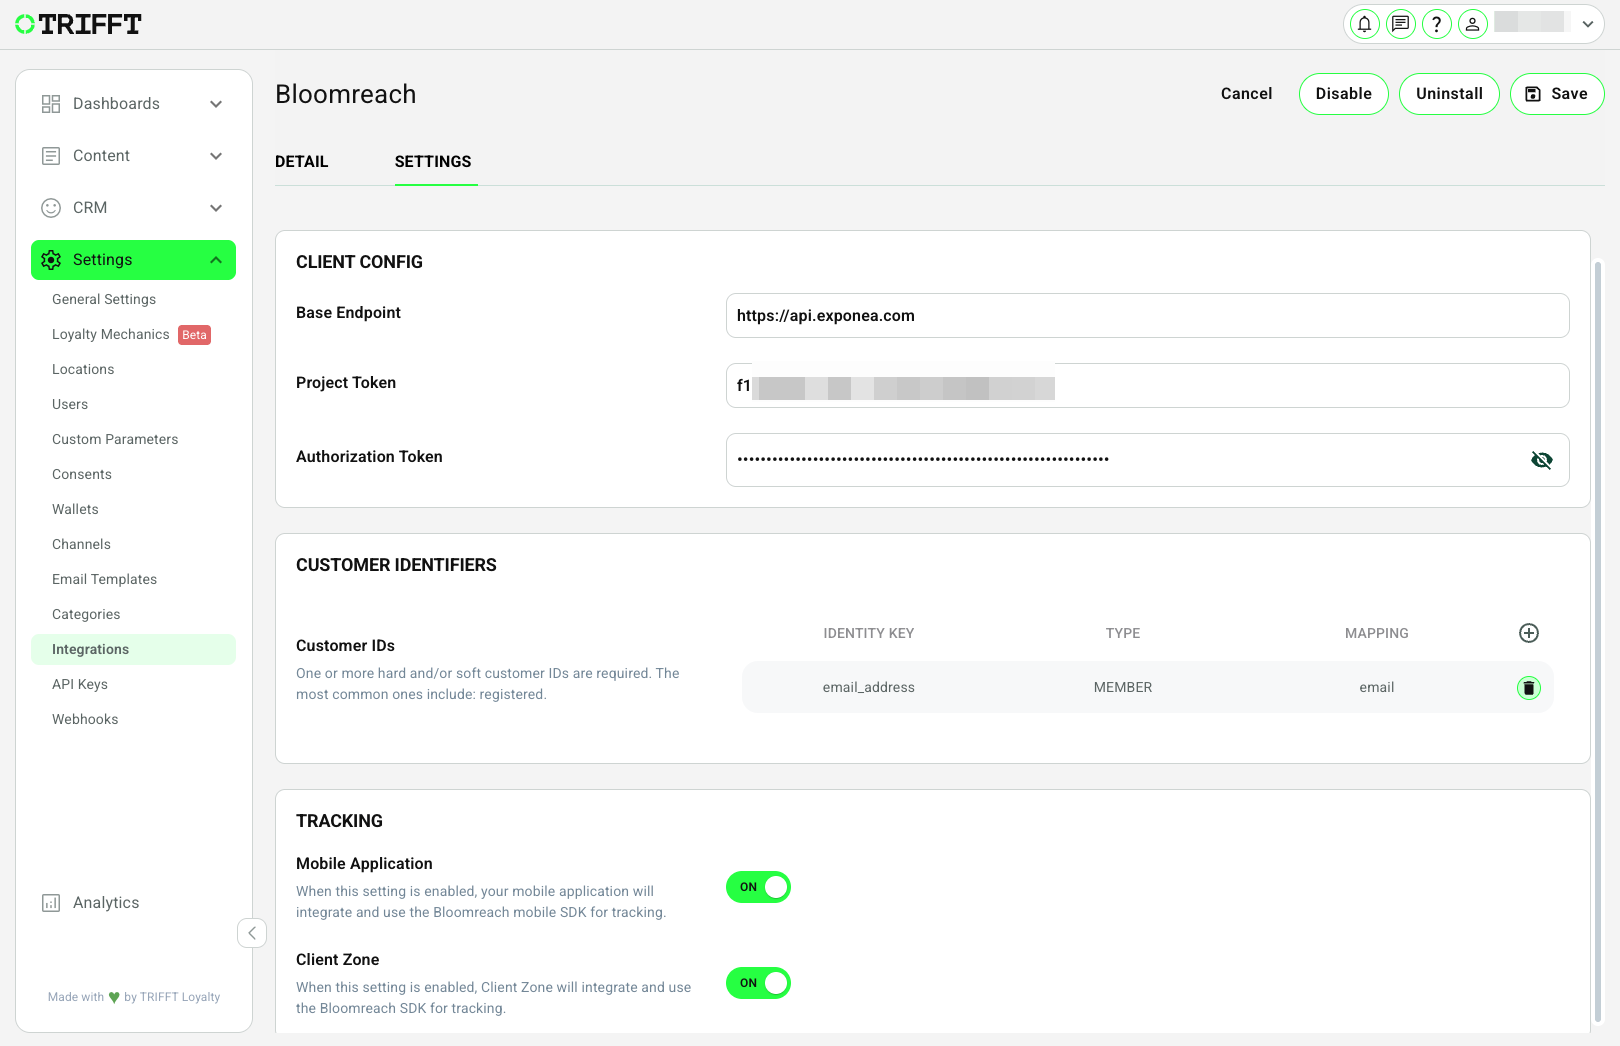Turn off Client Zone tracking toggle
This screenshot has height=1046, width=1620.
[758, 983]
